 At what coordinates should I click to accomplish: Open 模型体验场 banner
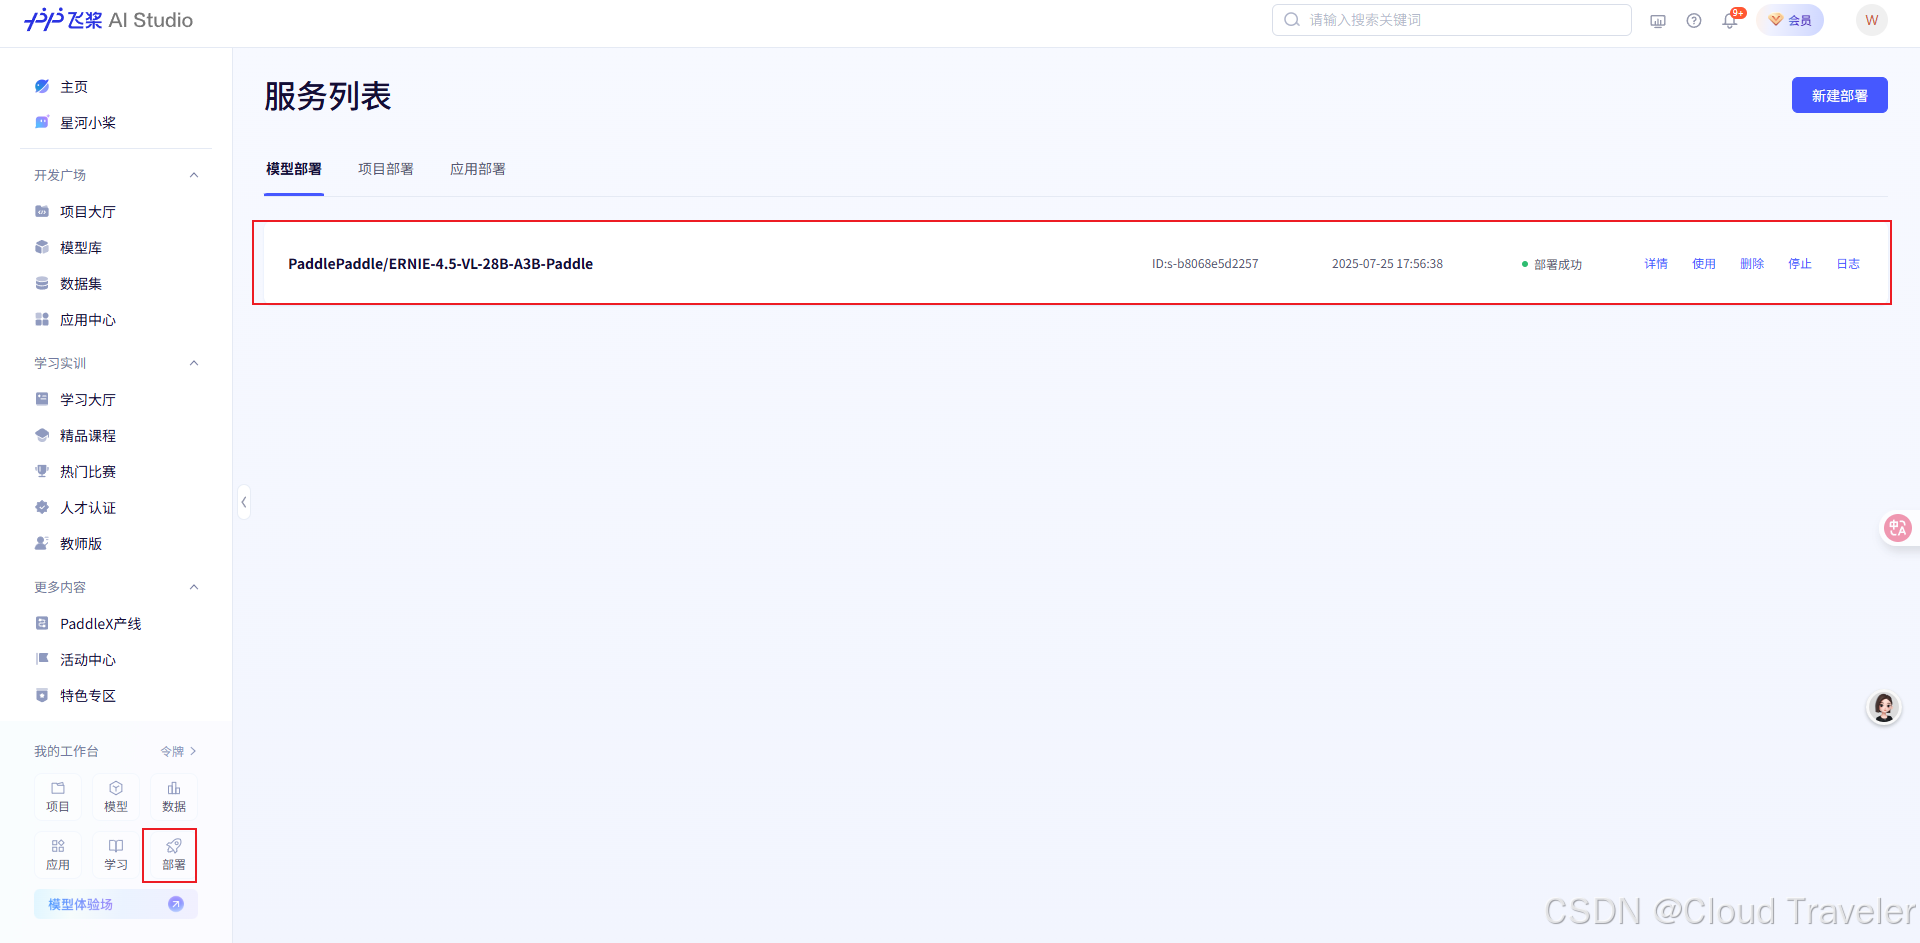click(116, 904)
